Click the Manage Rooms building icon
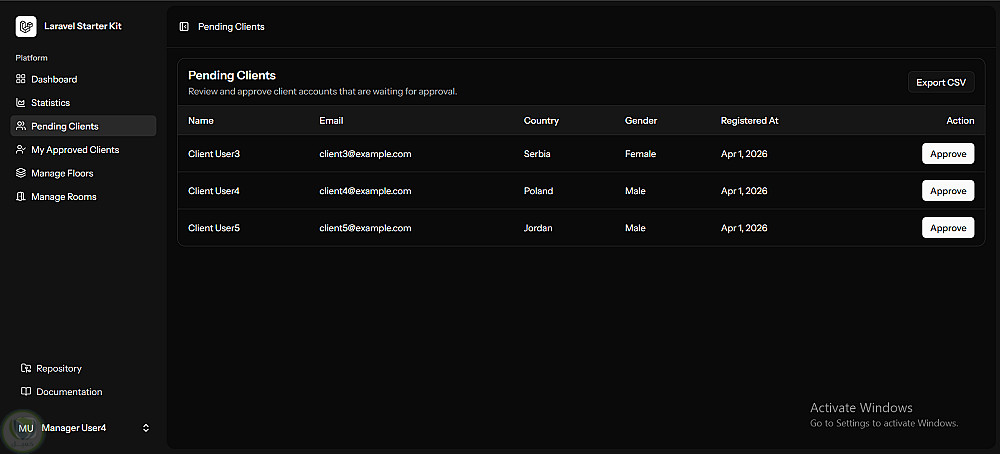Image resolution: width=1000 pixels, height=454 pixels. (x=21, y=197)
